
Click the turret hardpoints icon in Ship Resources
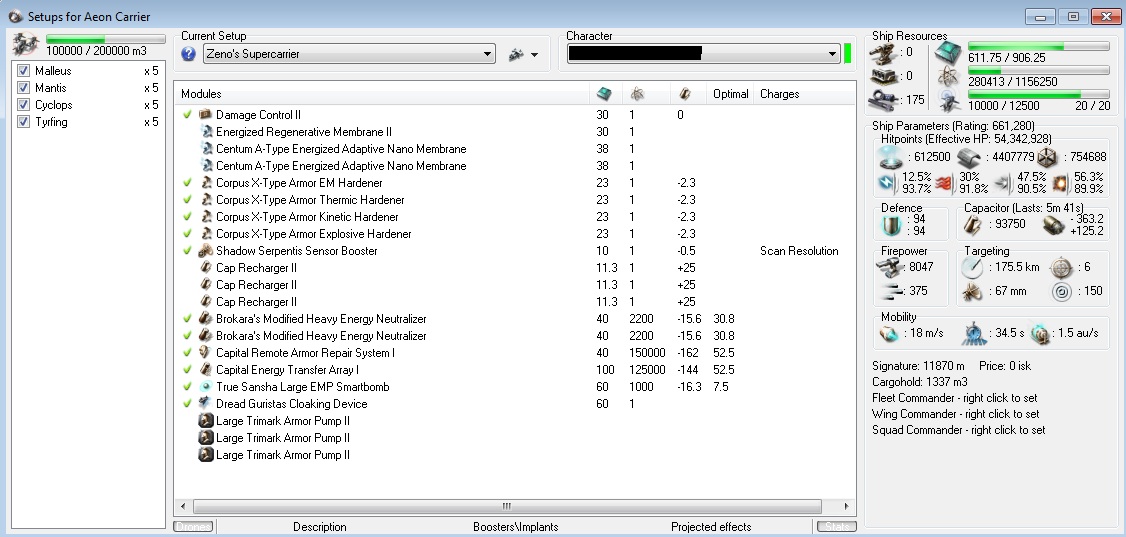[884, 52]
